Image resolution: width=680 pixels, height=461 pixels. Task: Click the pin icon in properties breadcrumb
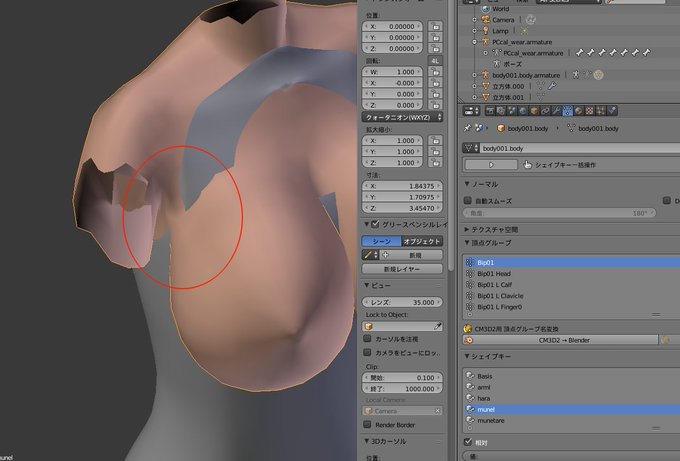tap(468, 128)
